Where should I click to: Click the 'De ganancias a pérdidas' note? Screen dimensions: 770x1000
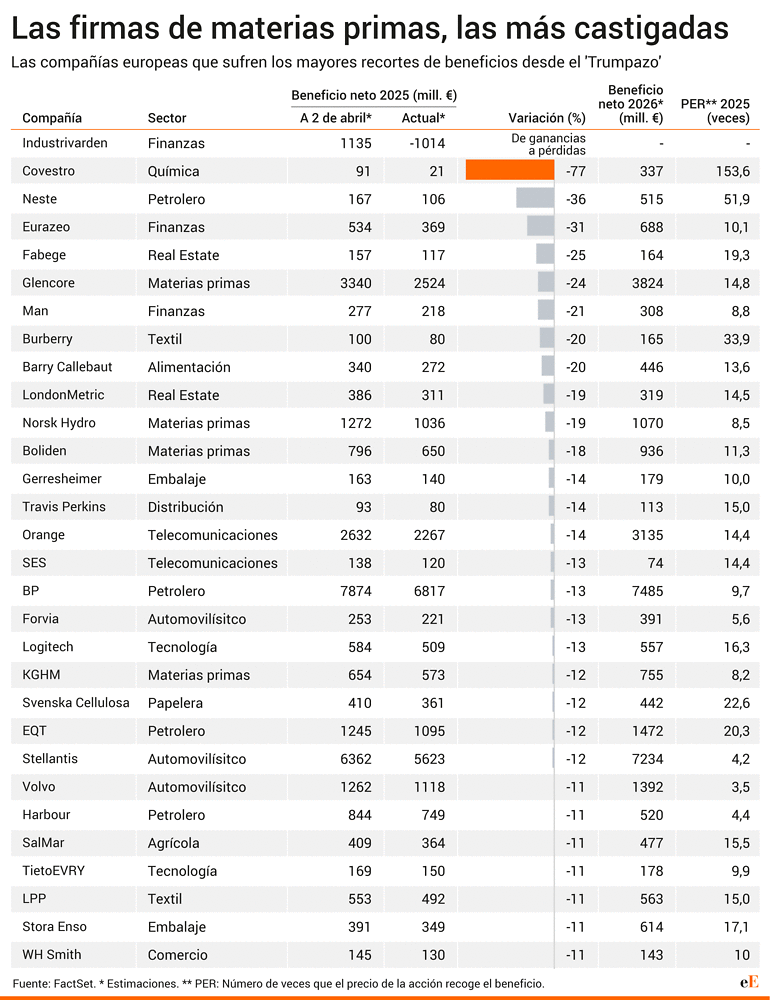coord(549,144)
